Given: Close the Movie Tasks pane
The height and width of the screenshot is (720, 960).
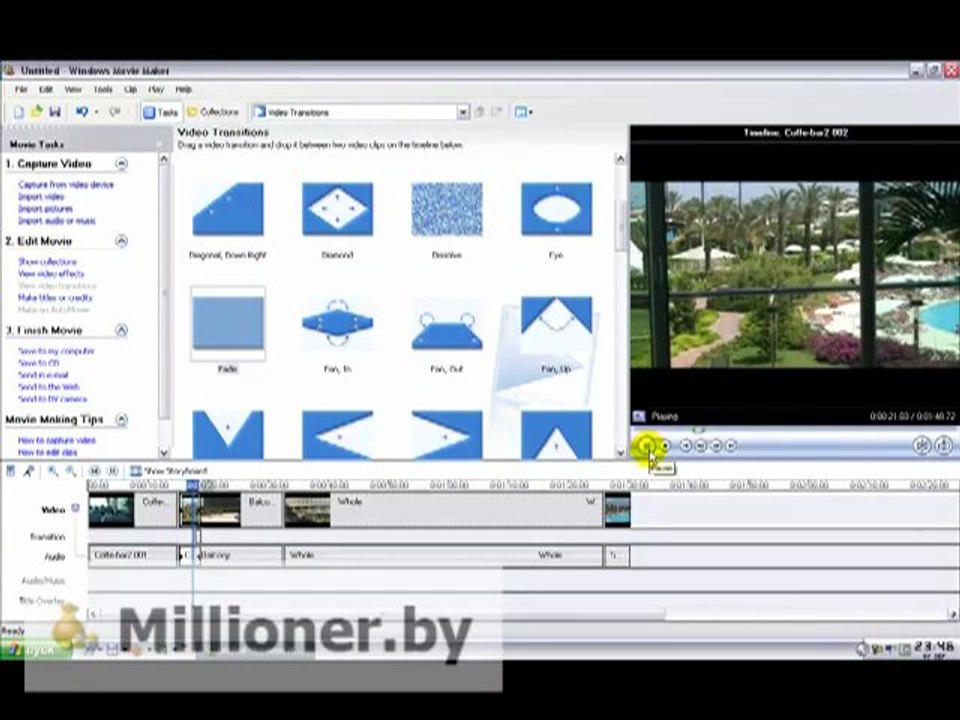Looking at the screenshot, I should 159,144.
